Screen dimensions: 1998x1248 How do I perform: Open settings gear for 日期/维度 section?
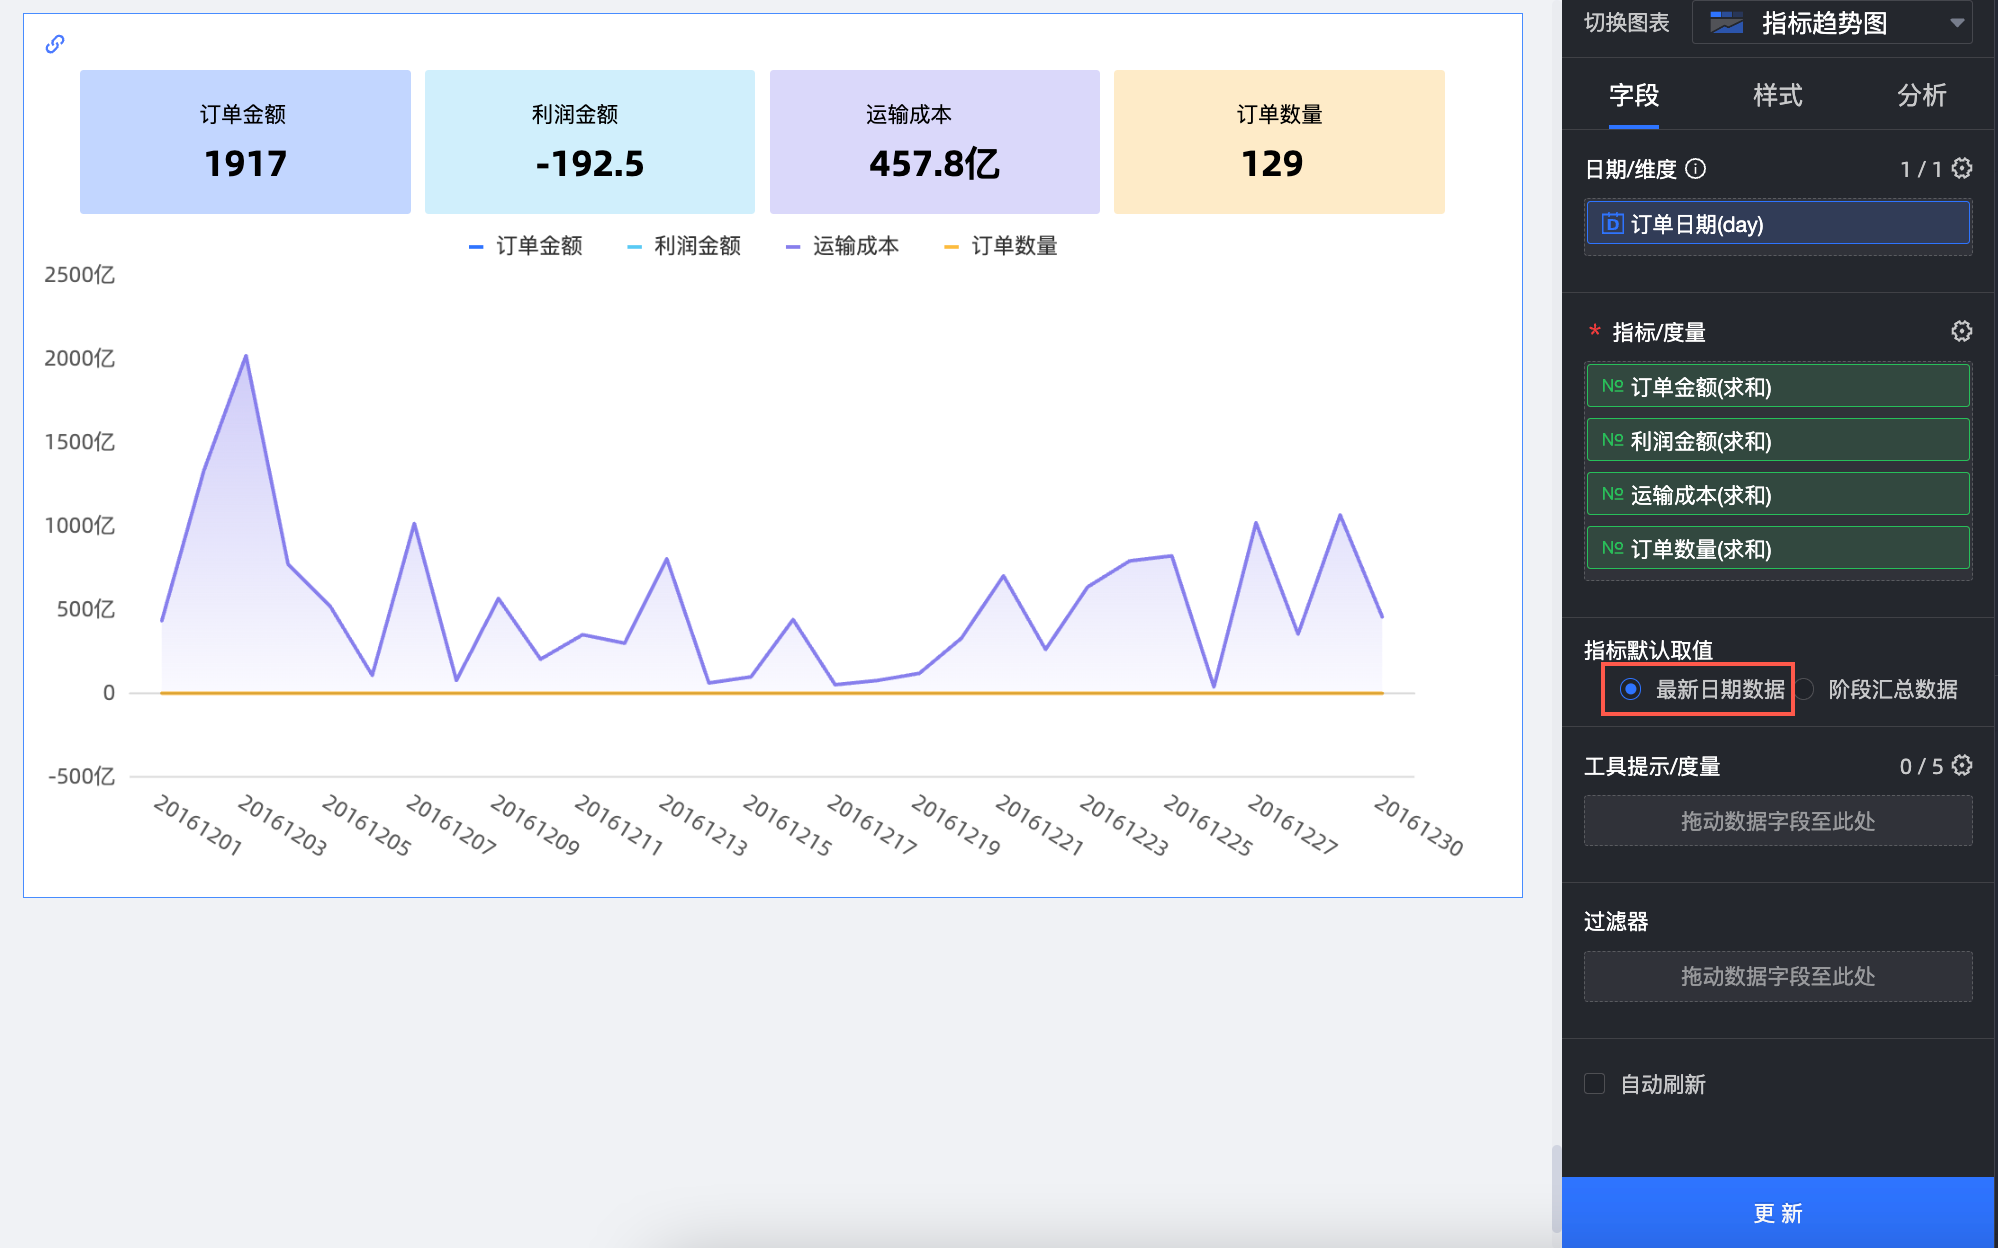click(1962, 168)
